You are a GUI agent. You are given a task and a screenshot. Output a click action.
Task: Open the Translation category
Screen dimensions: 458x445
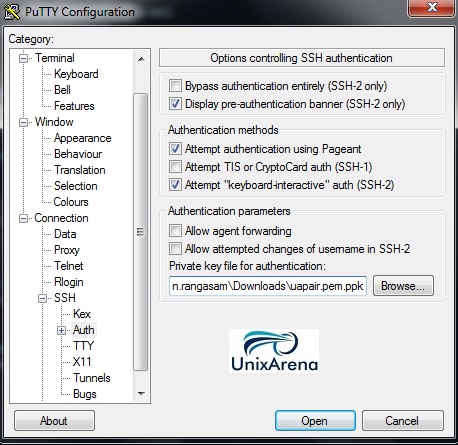pos(80,170)
